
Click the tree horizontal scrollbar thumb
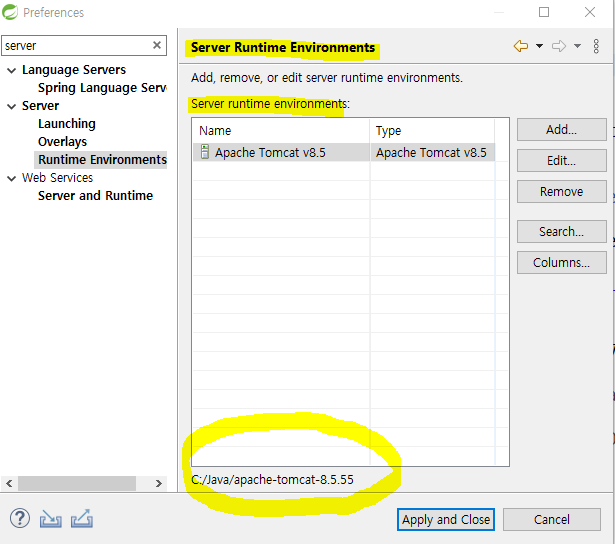(77, 483)
